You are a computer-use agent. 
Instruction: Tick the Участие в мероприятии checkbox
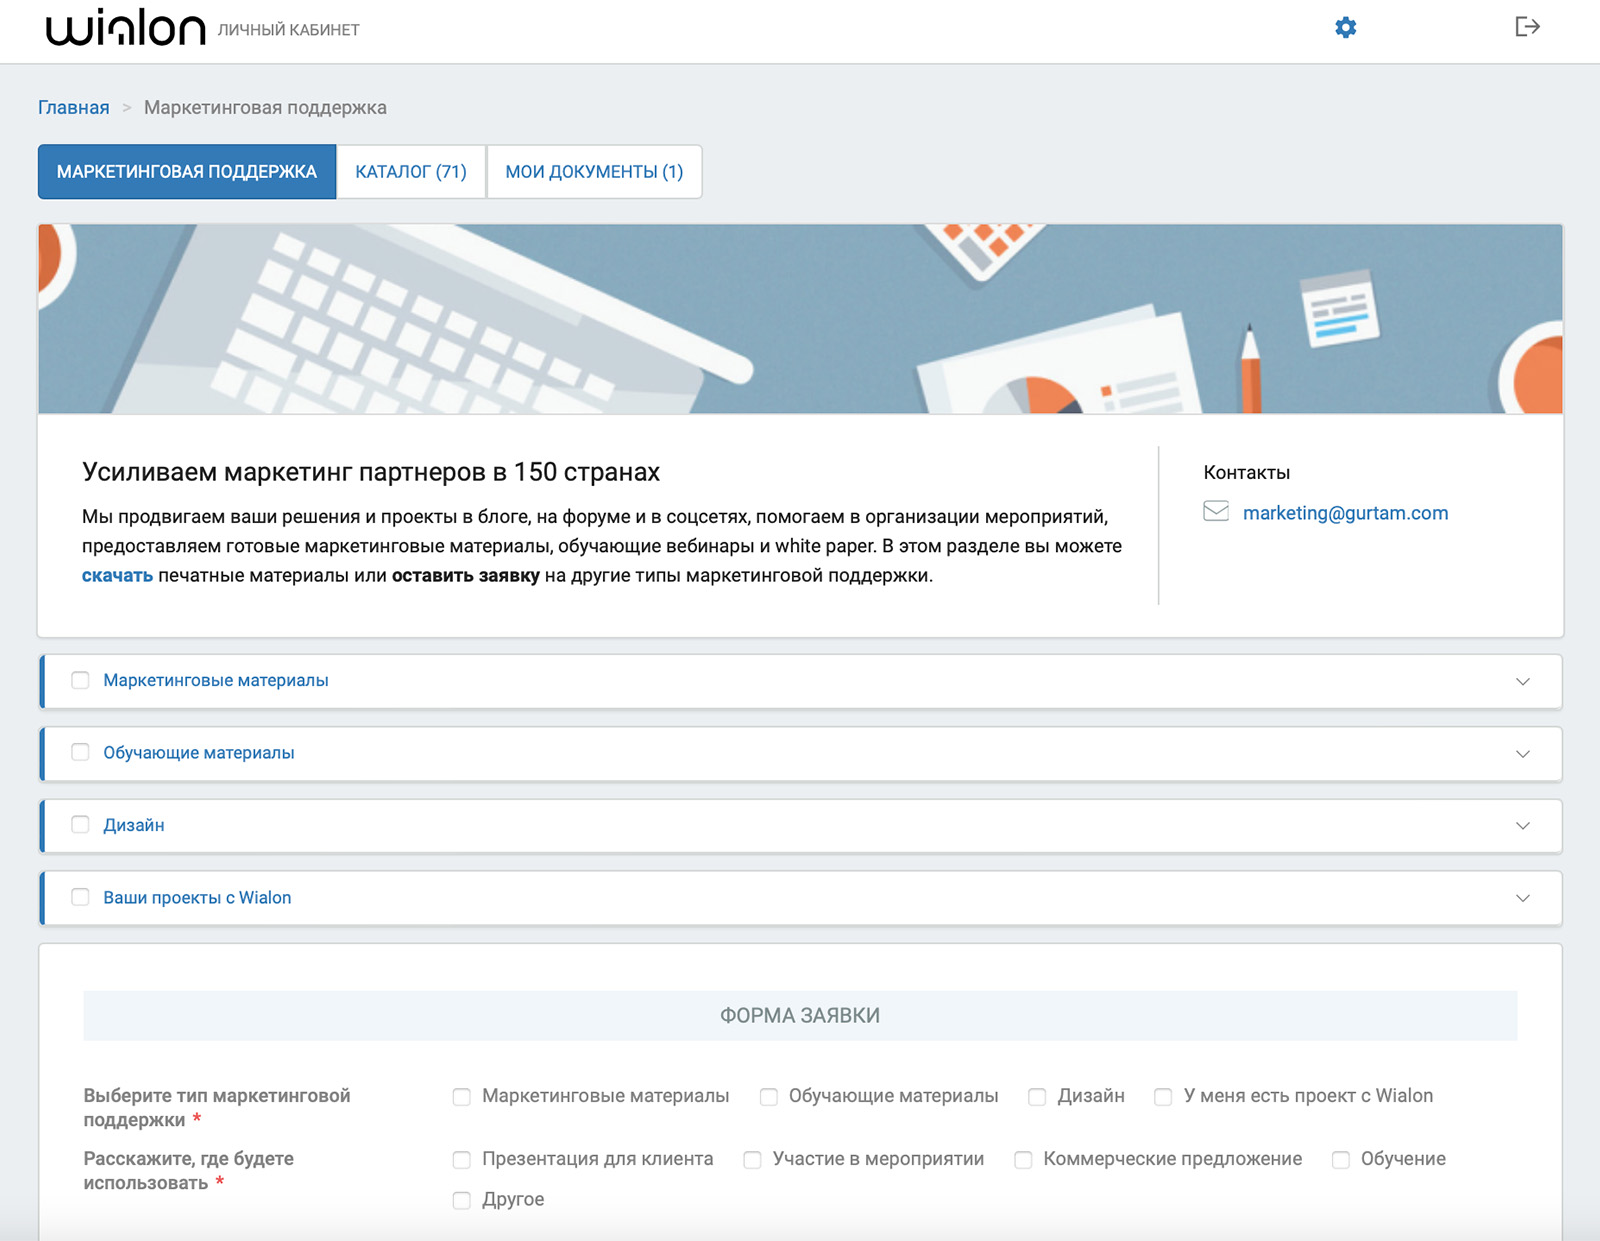[x=752, y=1160]
